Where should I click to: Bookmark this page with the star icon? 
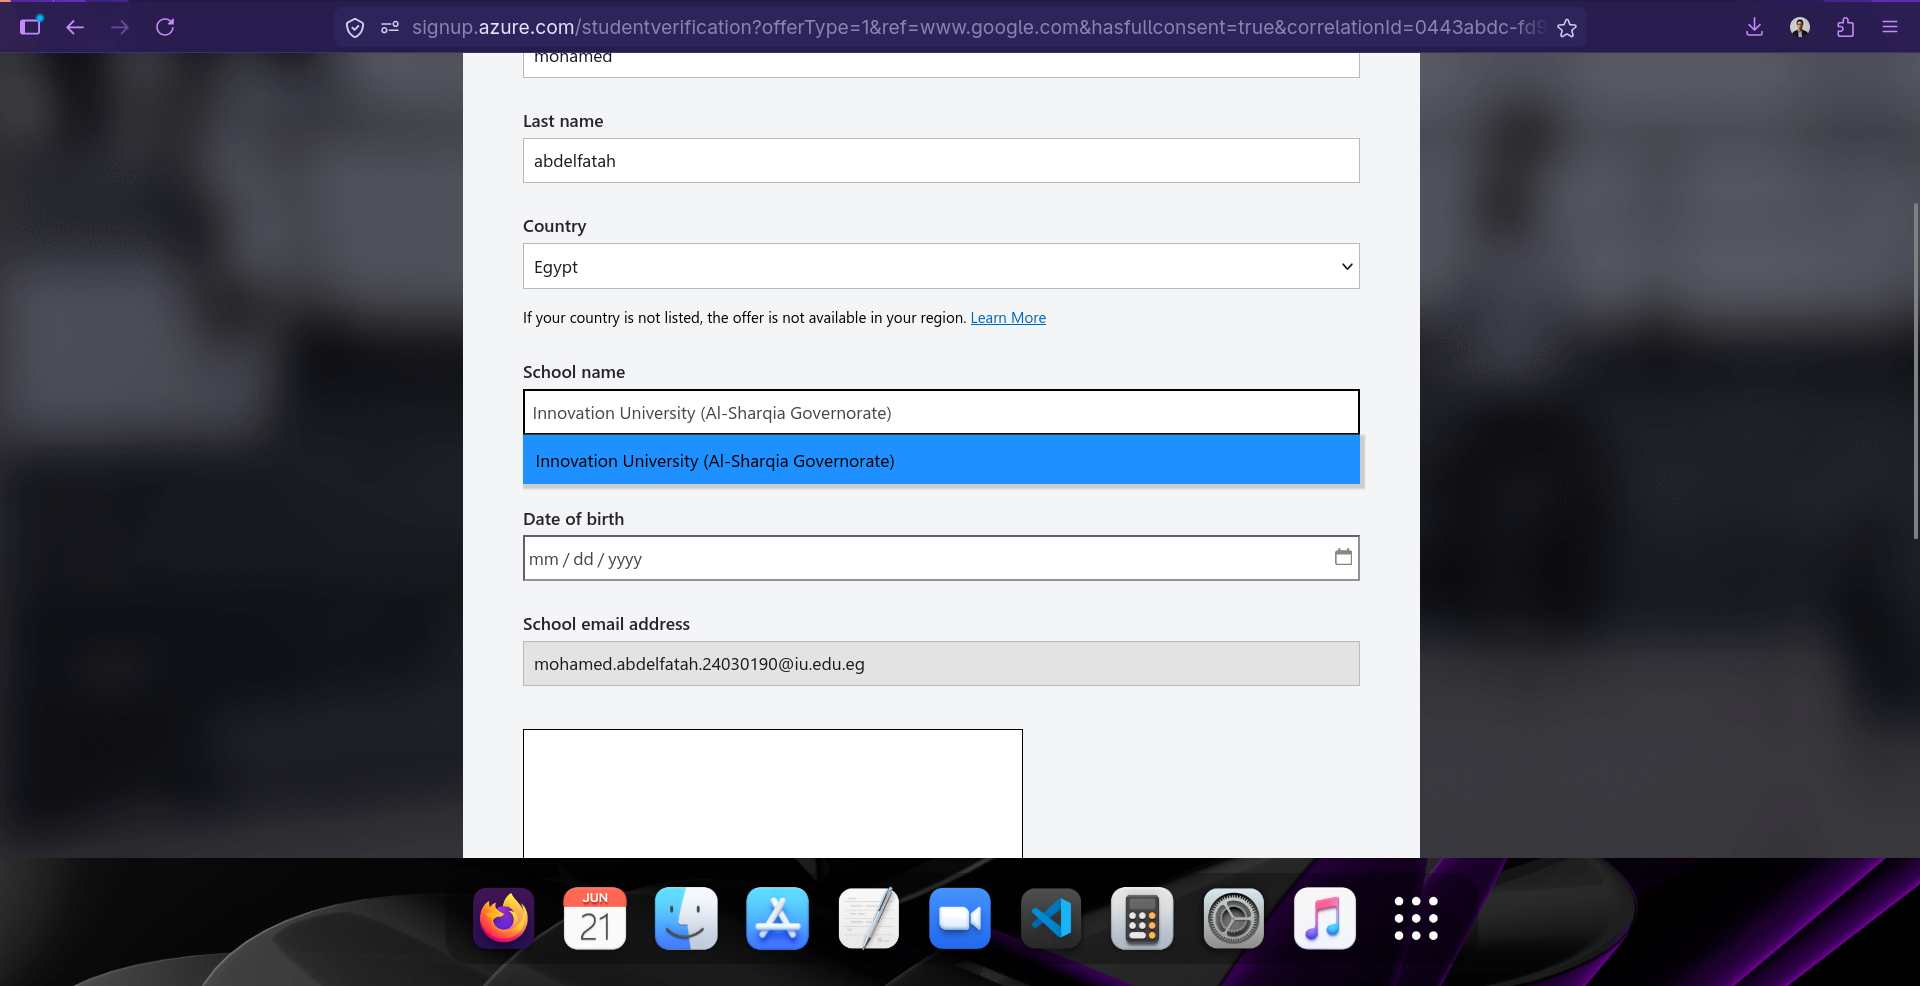(x=1567, y=28)
